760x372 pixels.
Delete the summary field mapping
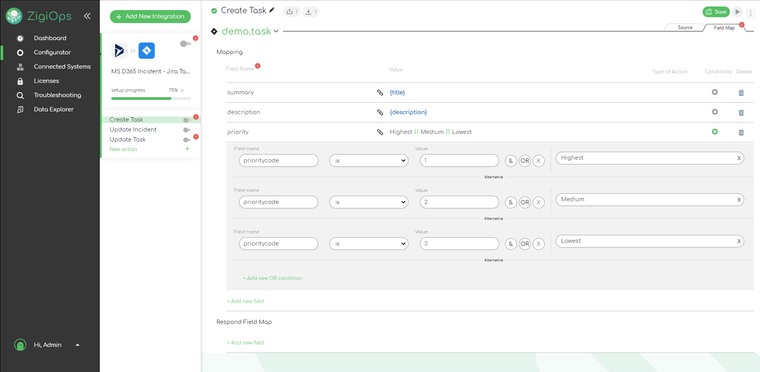(x=741, y=93)
